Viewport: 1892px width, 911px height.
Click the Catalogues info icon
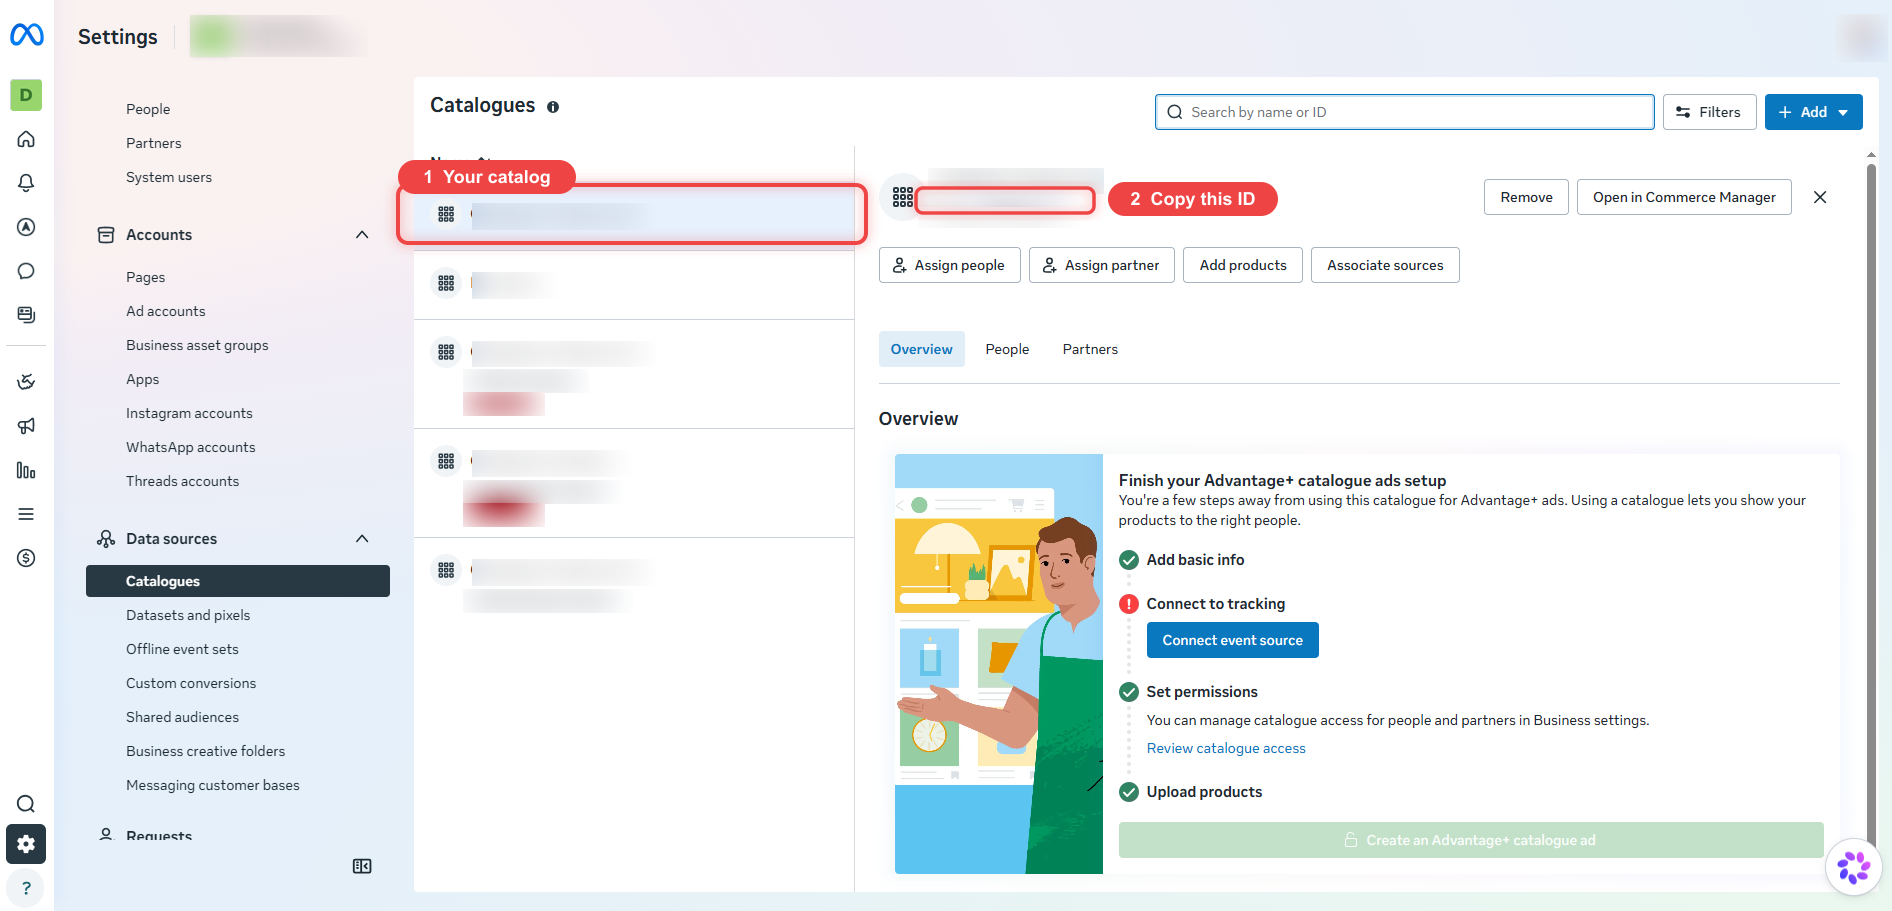pos(553,107)
